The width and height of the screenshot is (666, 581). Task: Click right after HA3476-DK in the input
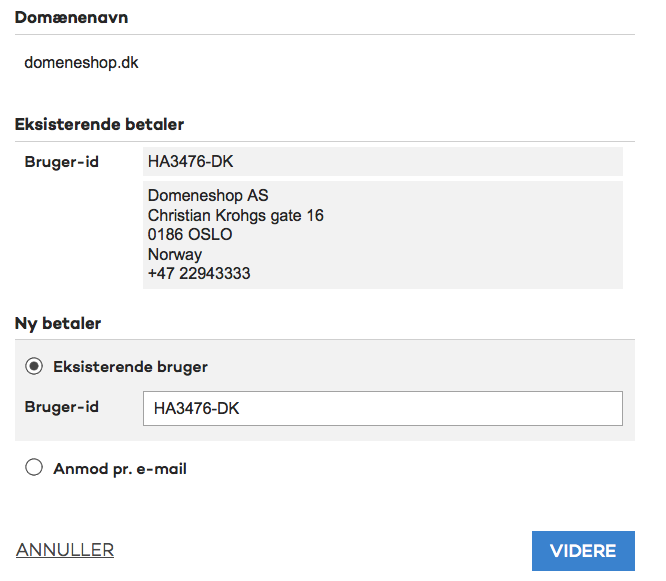[241, 409]
